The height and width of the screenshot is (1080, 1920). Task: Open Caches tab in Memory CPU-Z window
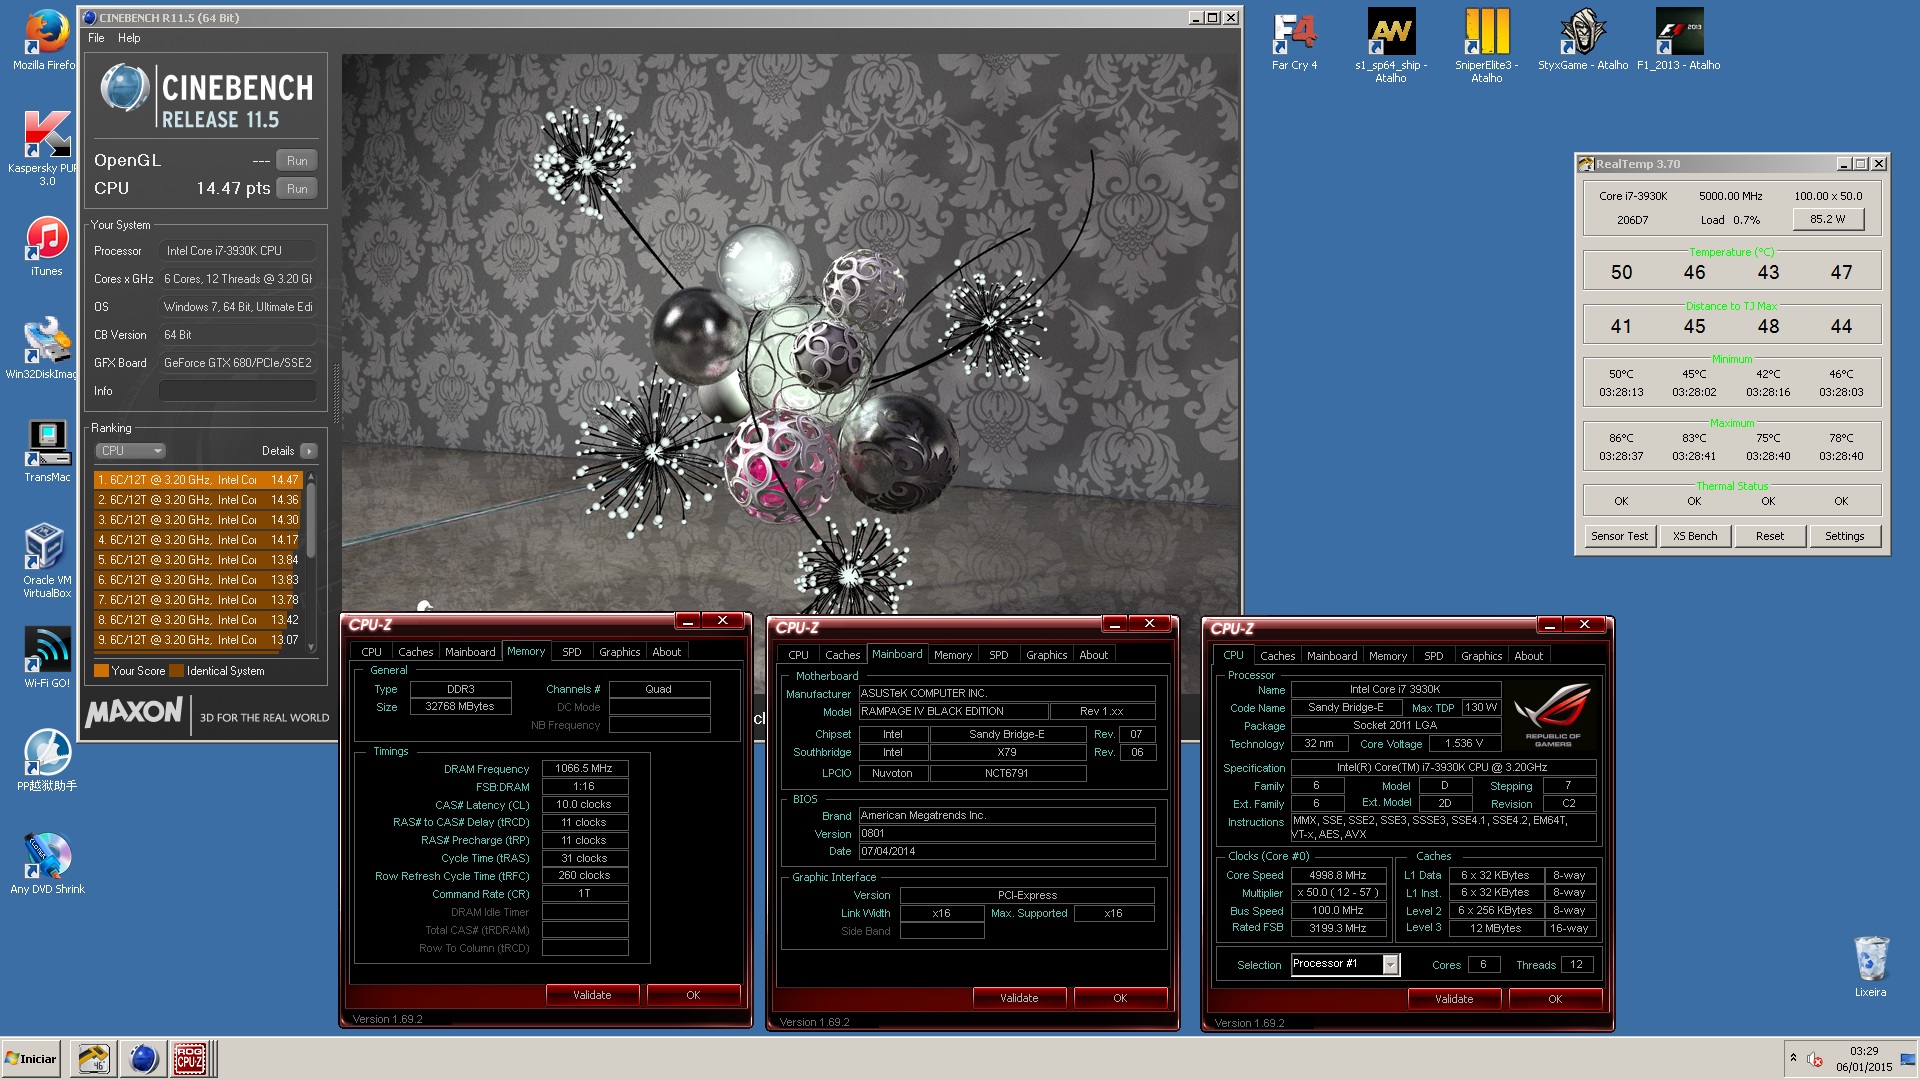(416, 652)
